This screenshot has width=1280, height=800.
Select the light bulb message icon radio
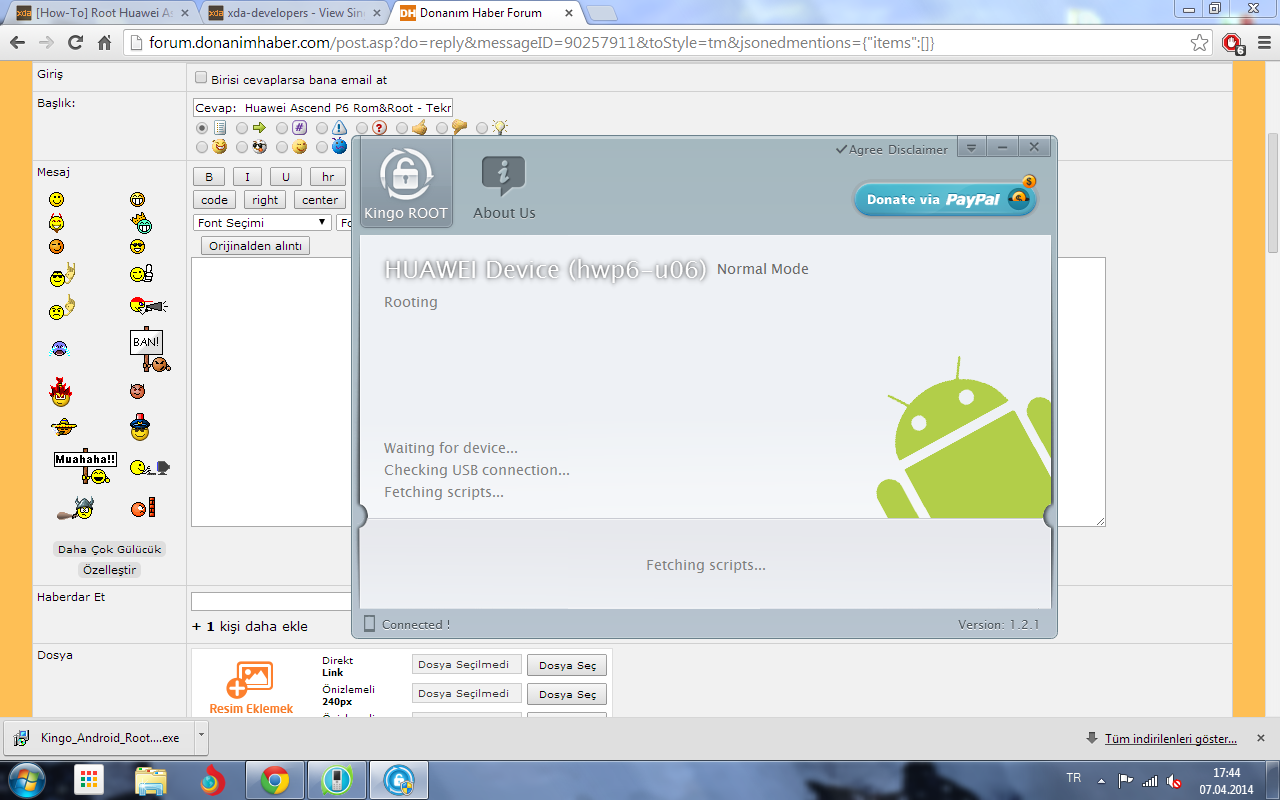[482, 128]
